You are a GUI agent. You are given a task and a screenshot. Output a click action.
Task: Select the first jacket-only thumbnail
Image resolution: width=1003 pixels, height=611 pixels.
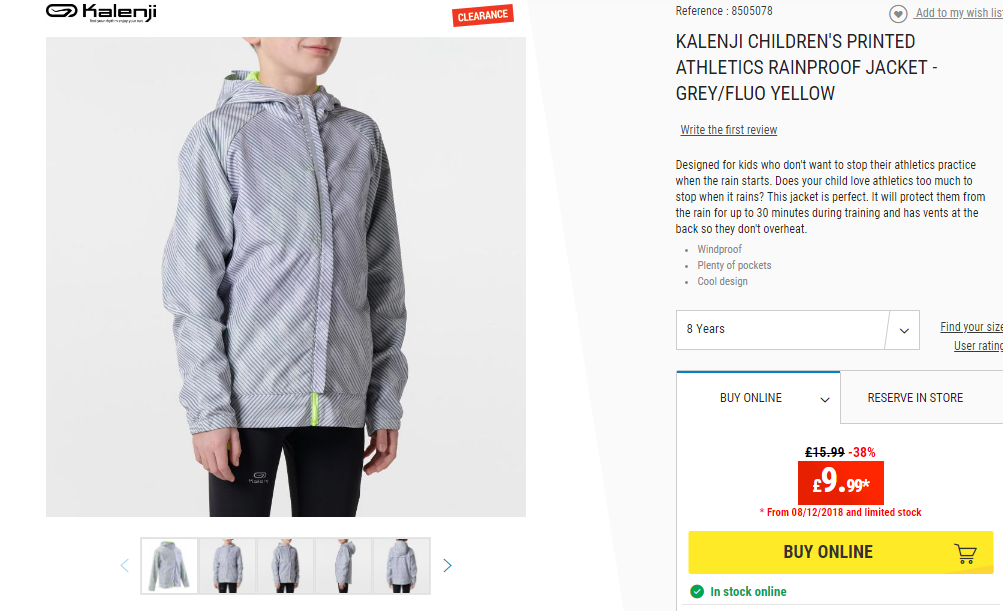click(170, 566)
